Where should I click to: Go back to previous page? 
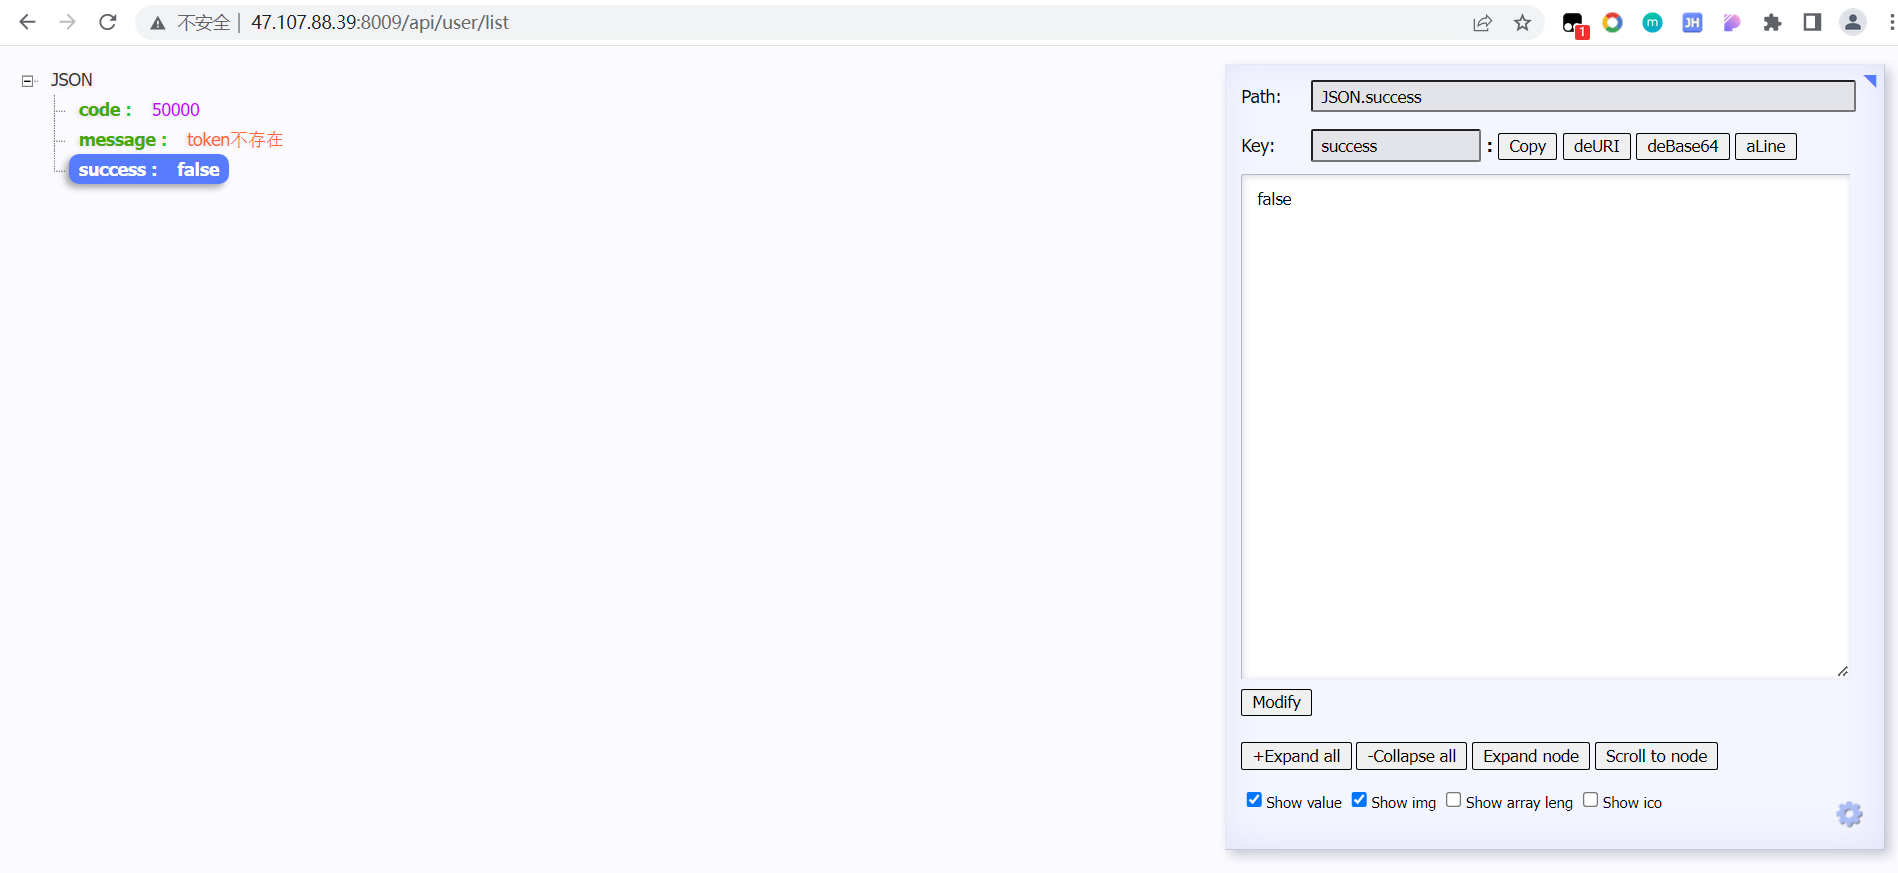pyautogui.click(x=27, y=22)
